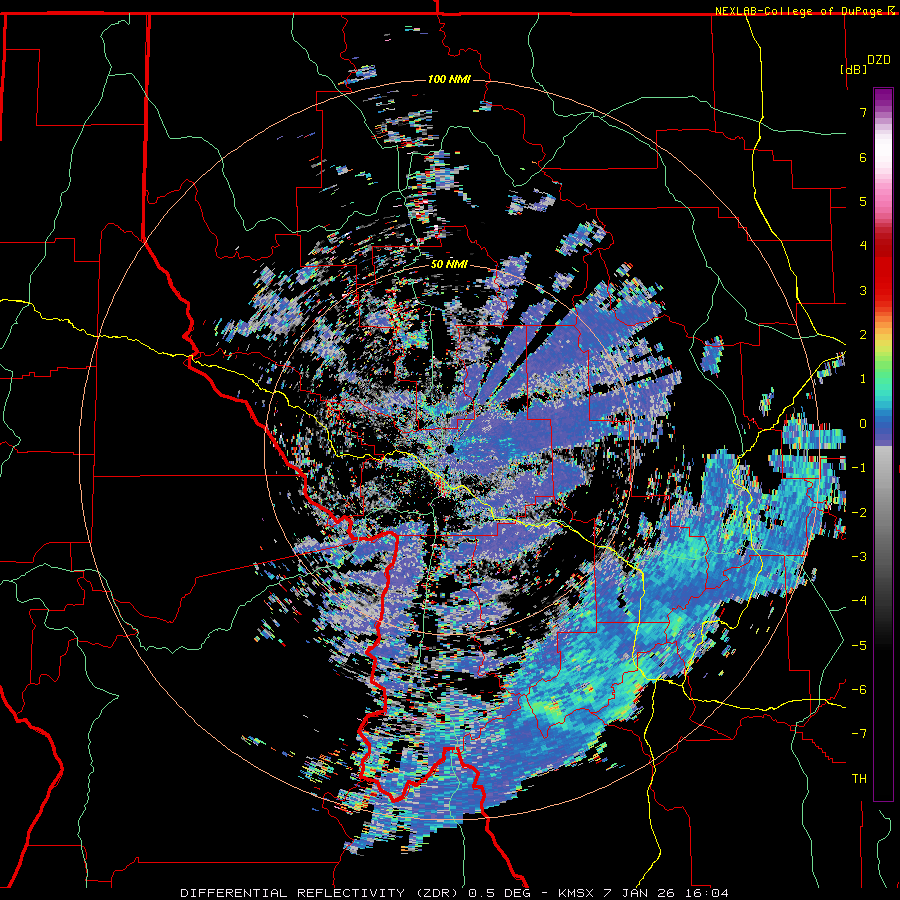Click the -5 value on the color scale
The image size is (900, 900).
859,646
